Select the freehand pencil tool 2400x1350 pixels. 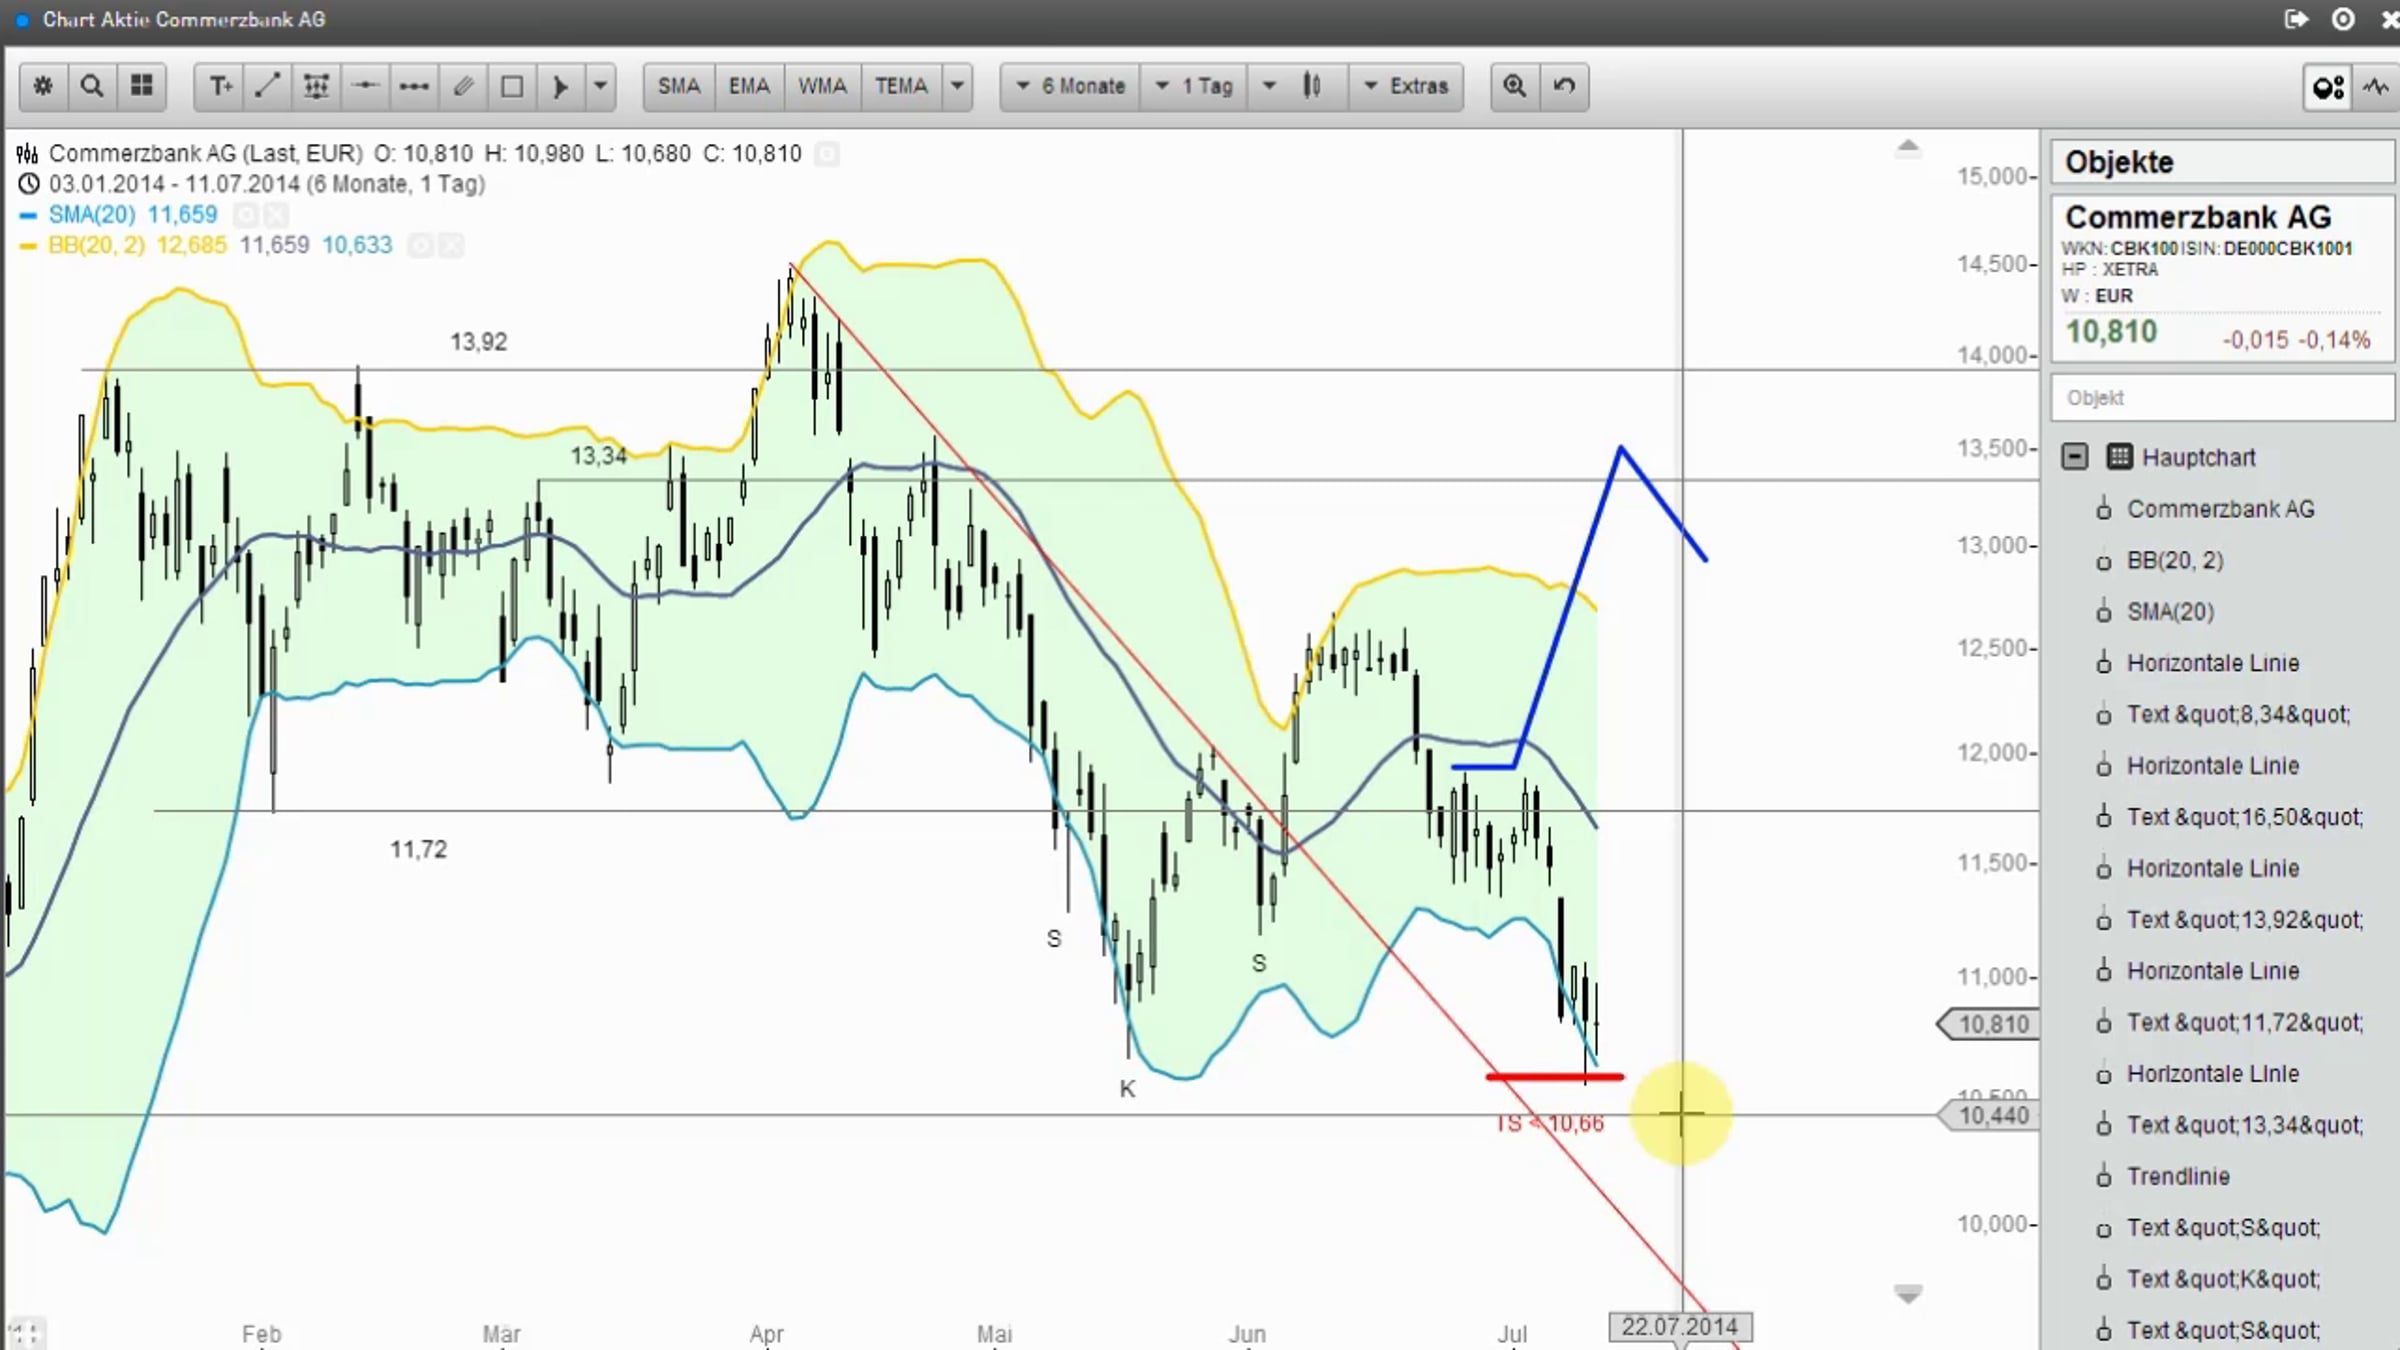pos(463,86)
